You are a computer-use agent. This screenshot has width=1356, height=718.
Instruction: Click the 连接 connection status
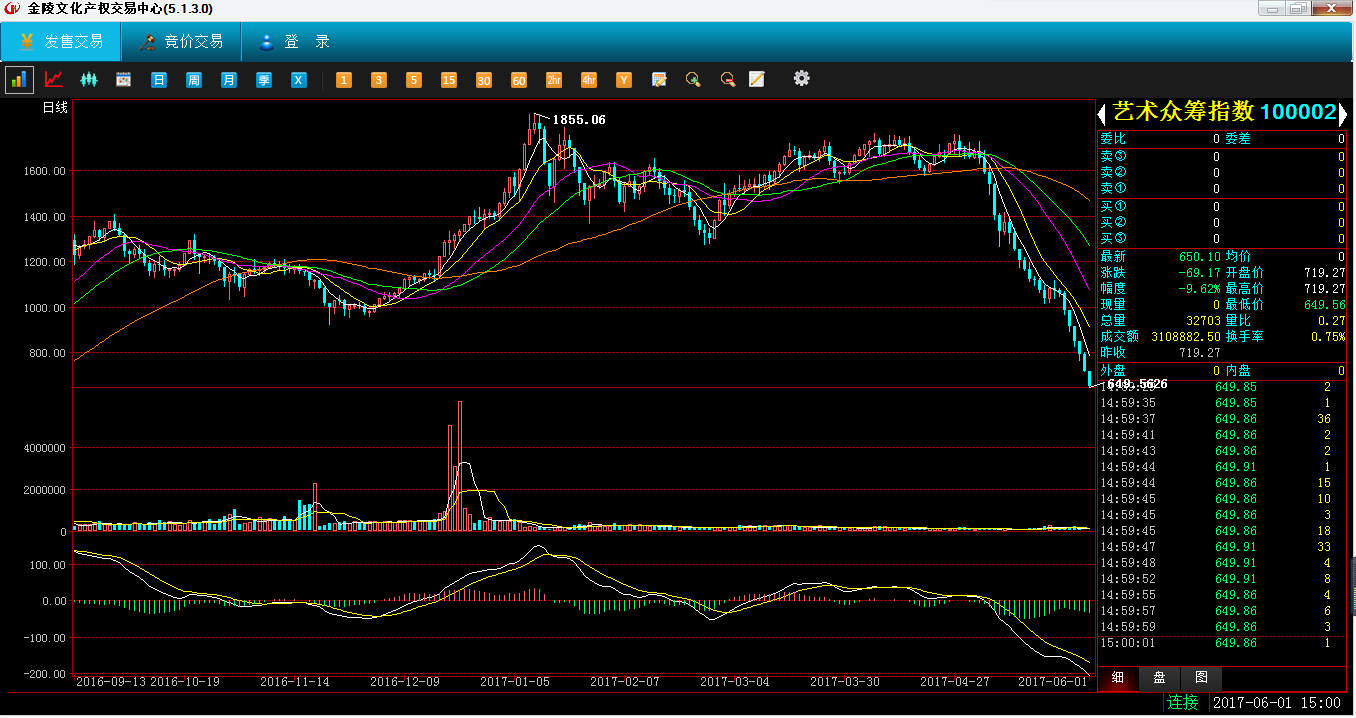1183,703
